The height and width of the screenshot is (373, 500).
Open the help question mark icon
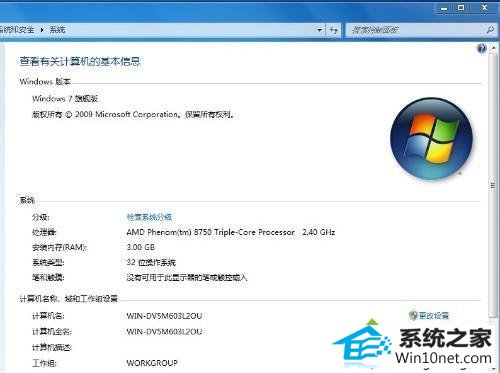point(482,49)
